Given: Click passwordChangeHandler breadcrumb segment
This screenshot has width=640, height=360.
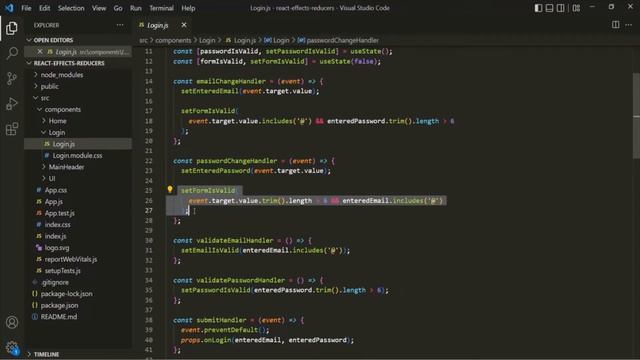Looking at the screenshot, I should (x=338, y=40).
